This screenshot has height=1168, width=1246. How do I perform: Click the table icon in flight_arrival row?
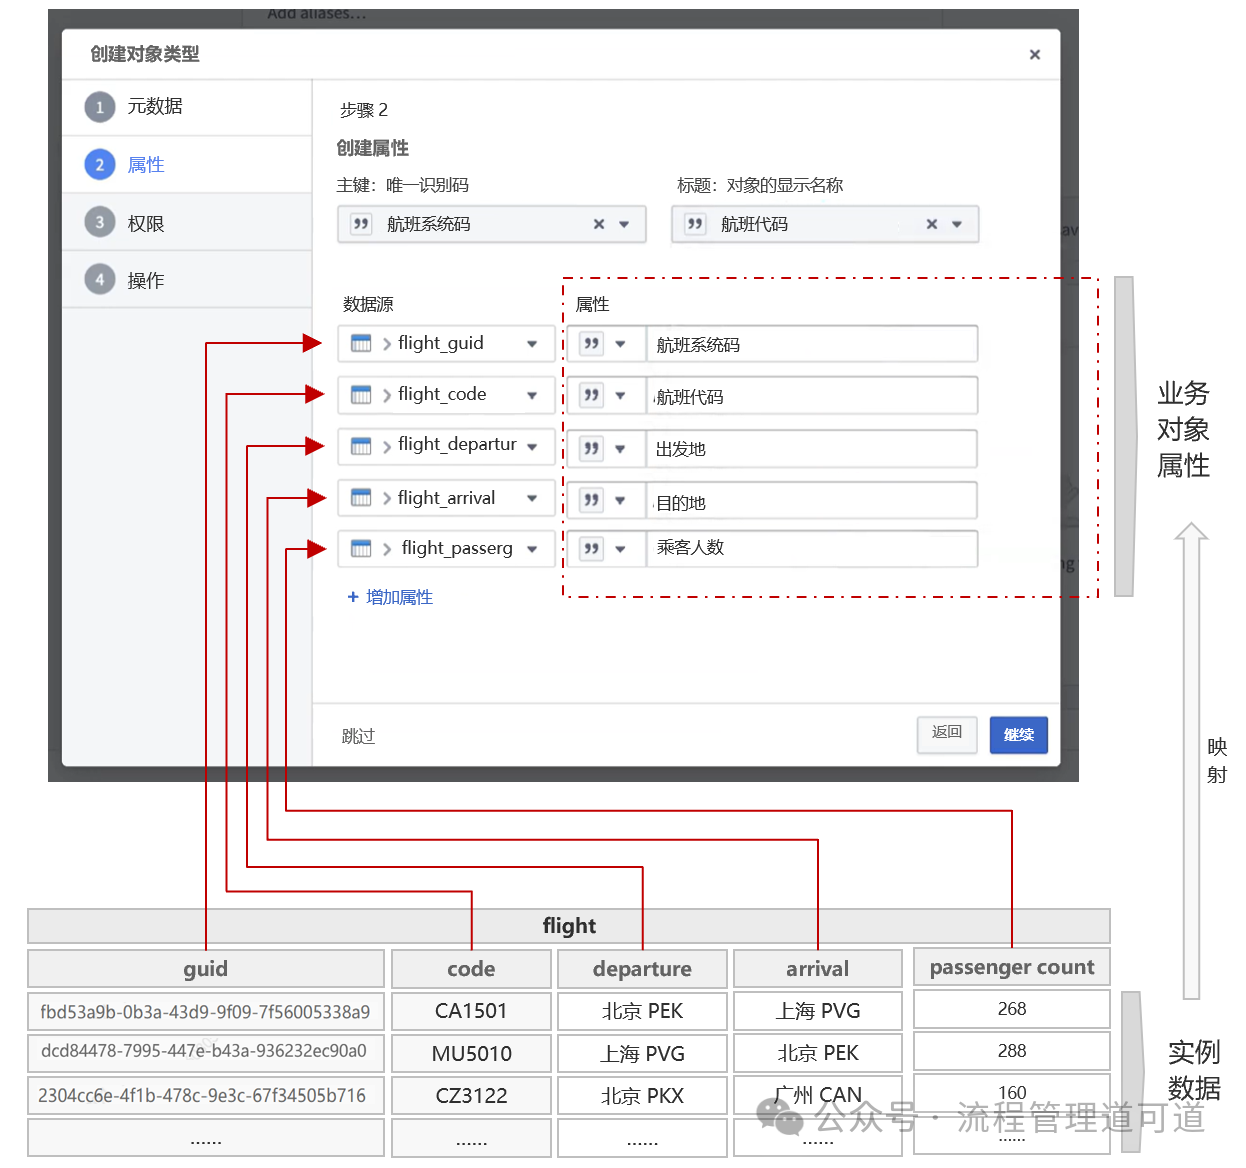[361, 498]
